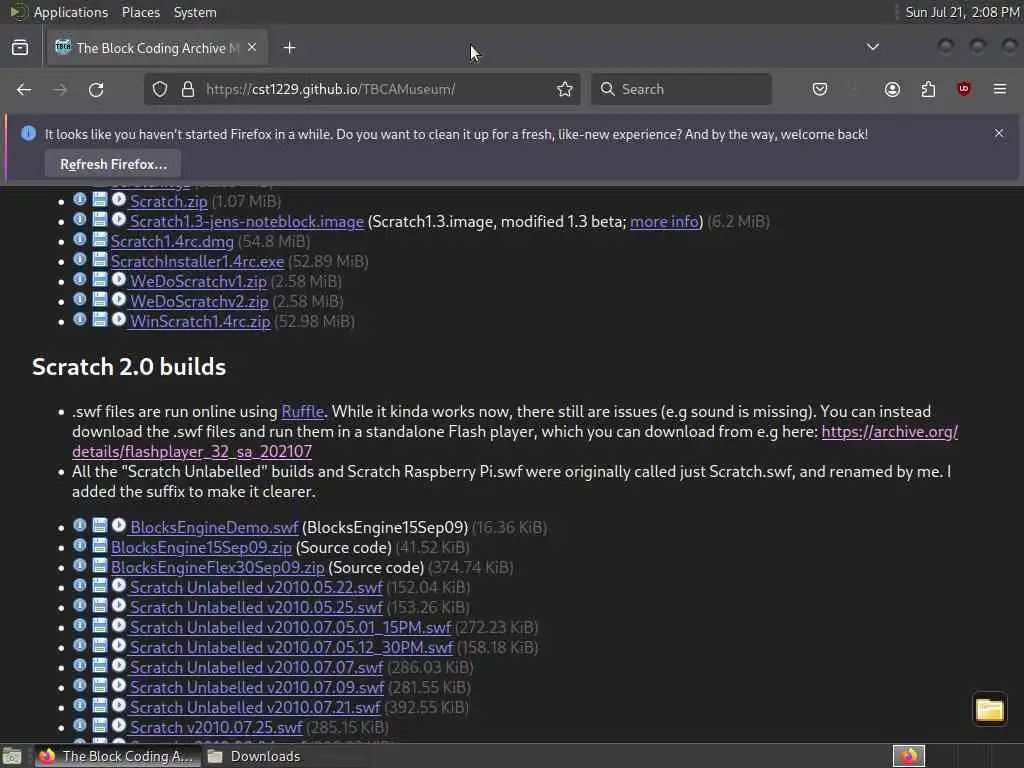1024x768 pixels.
Task: Open ScratchInstaller1.4rc.exe link
Action: pos(197,262)
